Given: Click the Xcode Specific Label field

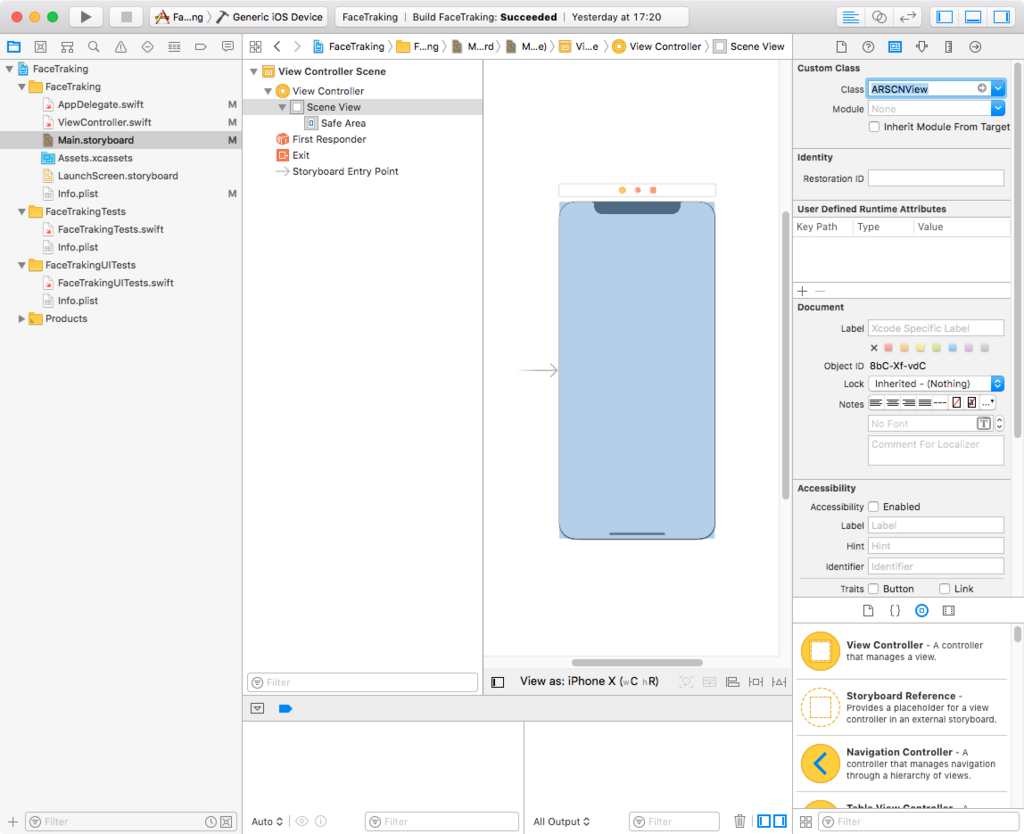Looking at the screenshot, I should [x=936, y=328].
